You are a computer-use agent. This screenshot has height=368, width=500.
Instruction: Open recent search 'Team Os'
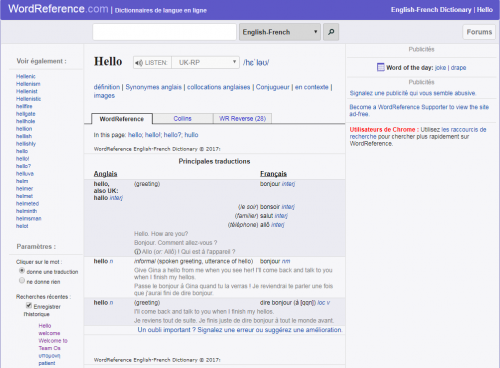(x=49, y=348)
